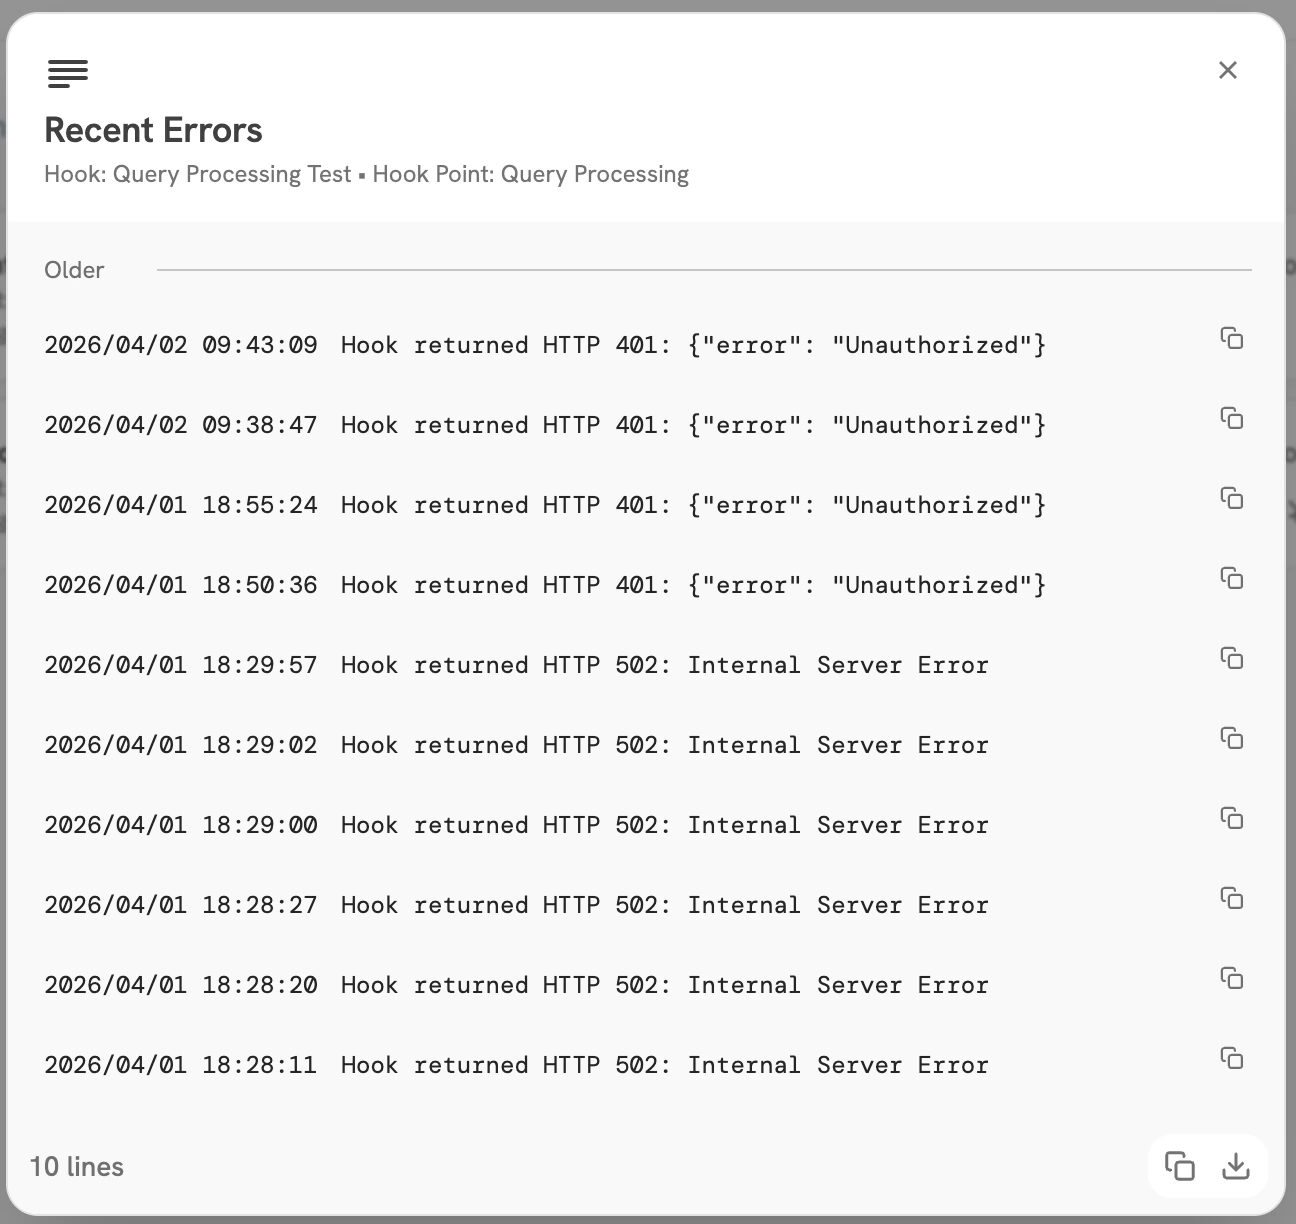Click the 10 lines counter label

point(77,1167)
